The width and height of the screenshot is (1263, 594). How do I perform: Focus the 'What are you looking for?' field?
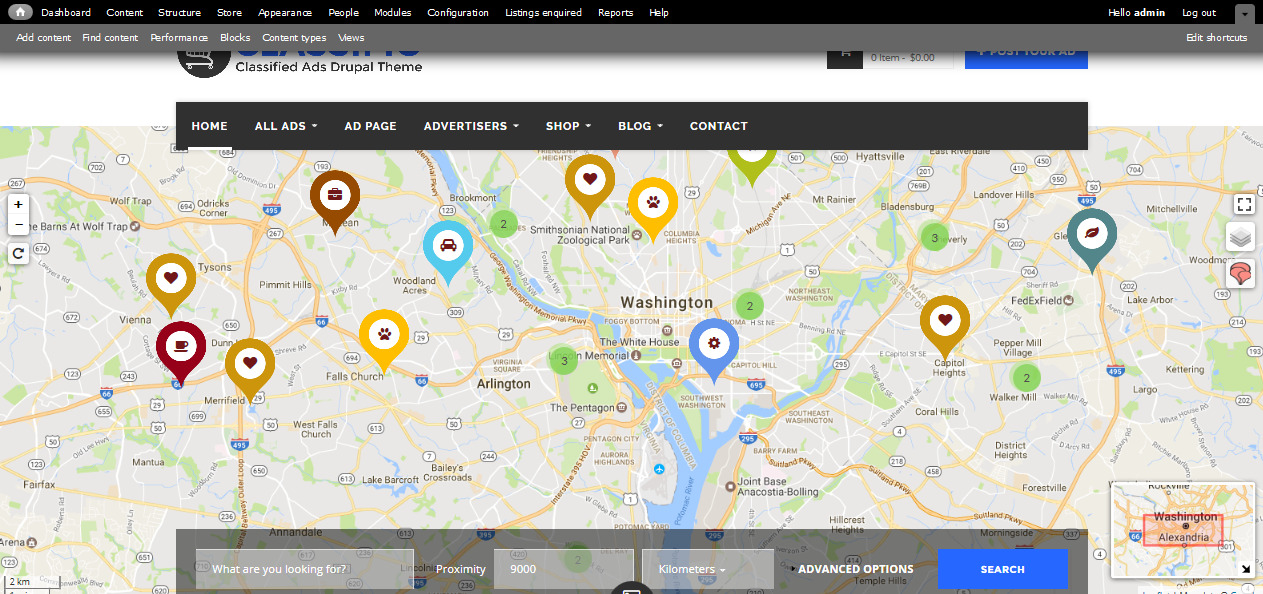(x=304, y=569)
